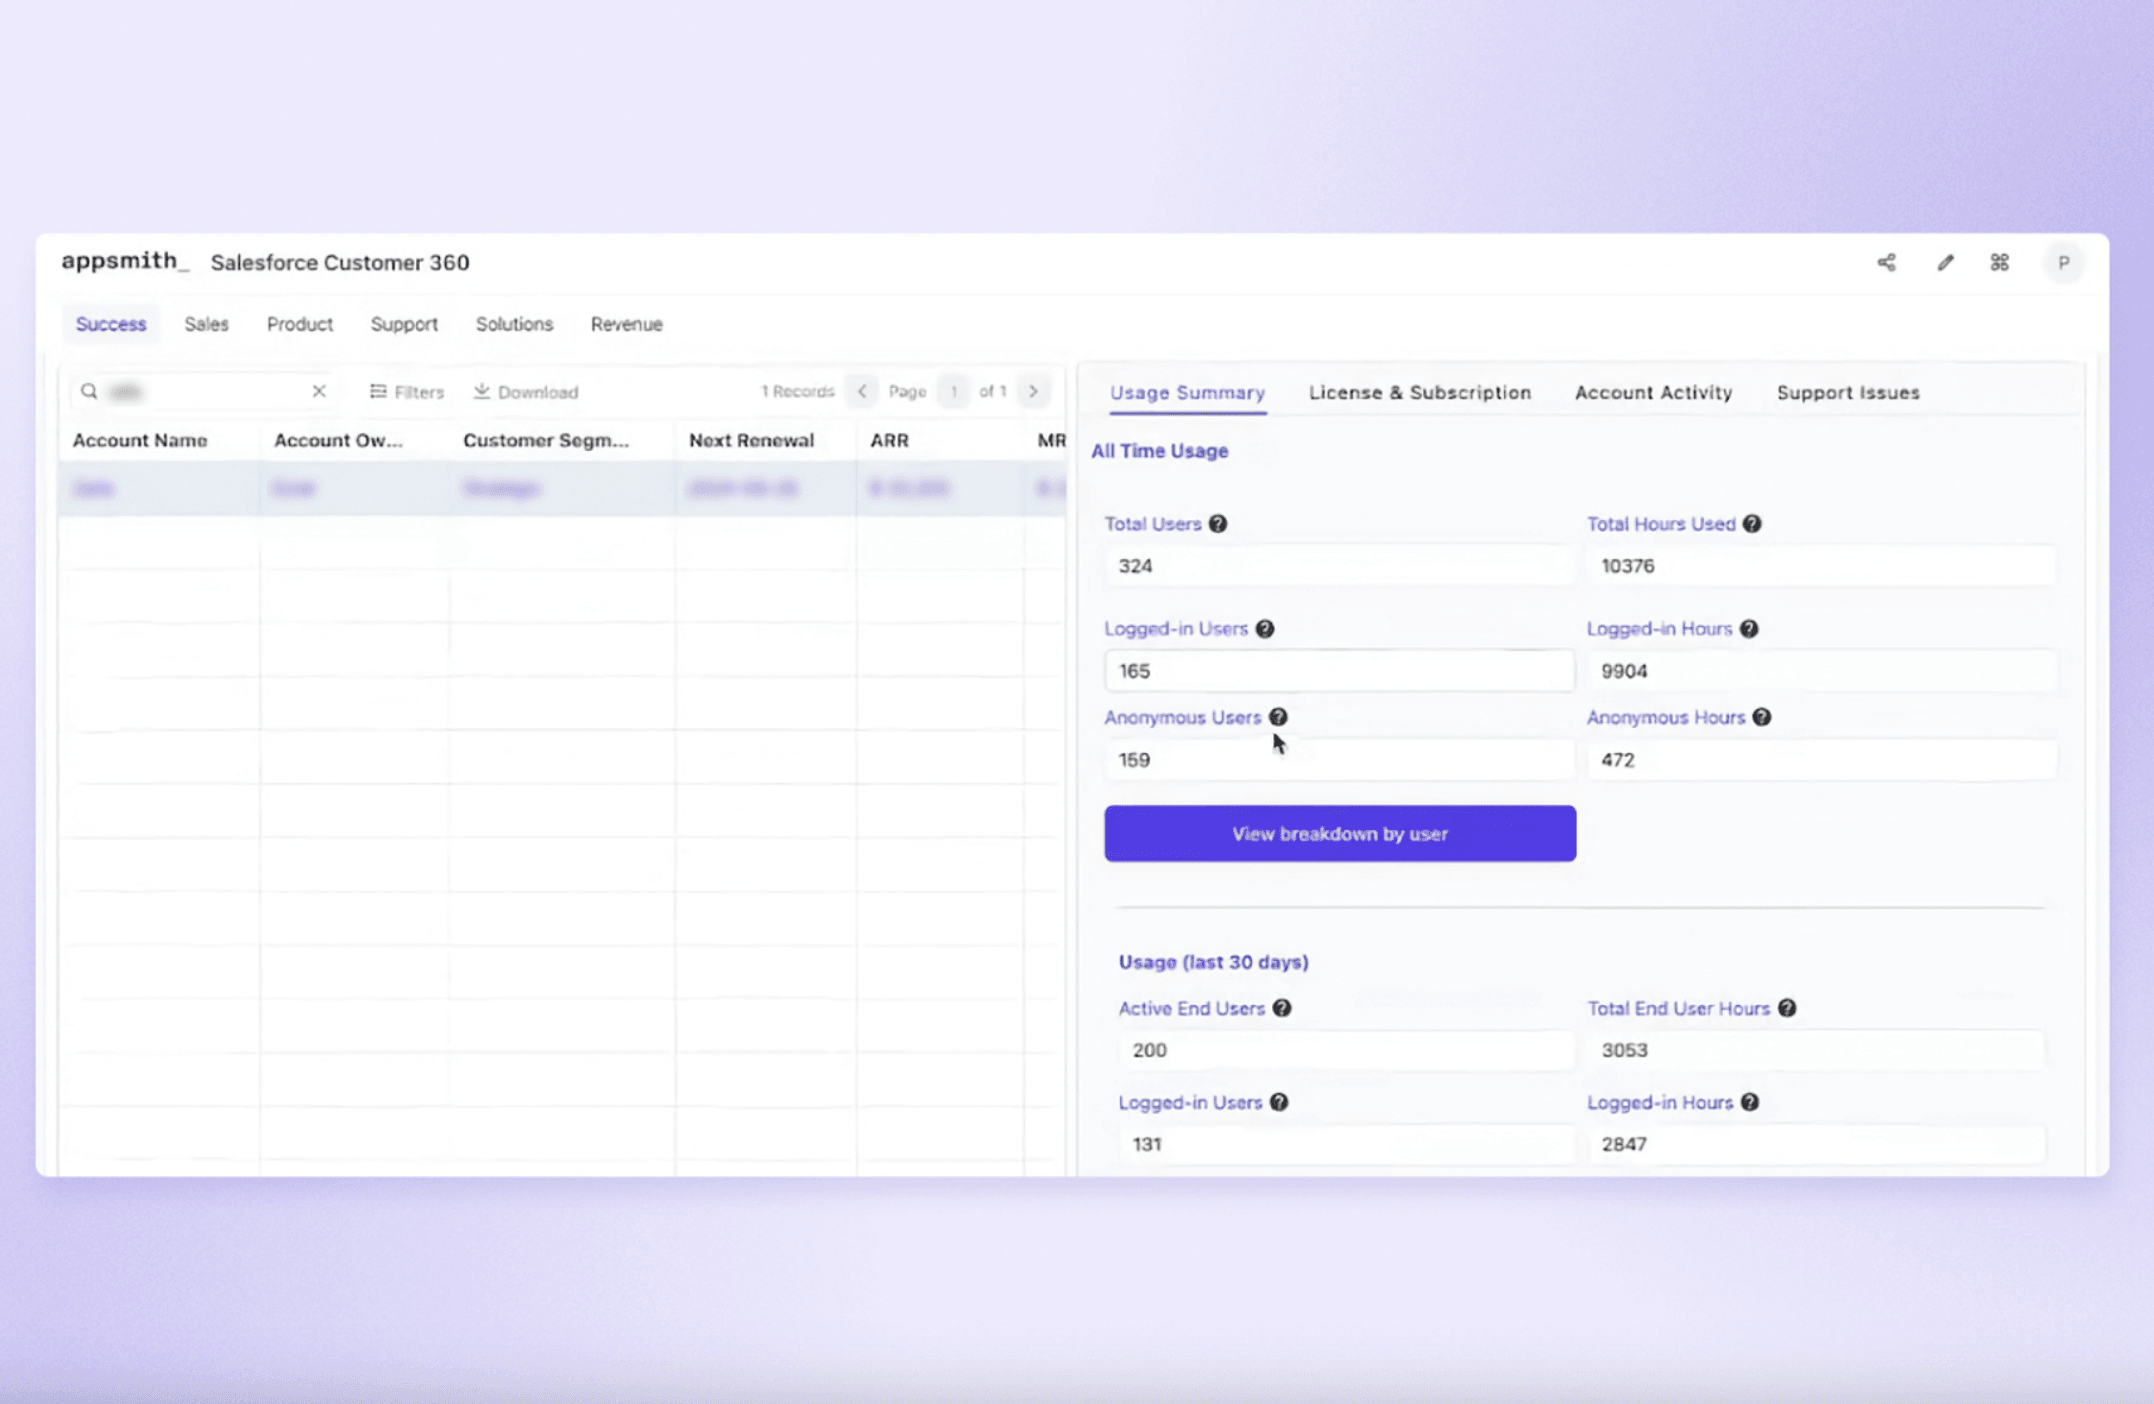Image resolution: width=2154 pixels, height=1404 pixels.
Task: Click the Anonymous Users help icon
Action: [x=1278, y=717]
